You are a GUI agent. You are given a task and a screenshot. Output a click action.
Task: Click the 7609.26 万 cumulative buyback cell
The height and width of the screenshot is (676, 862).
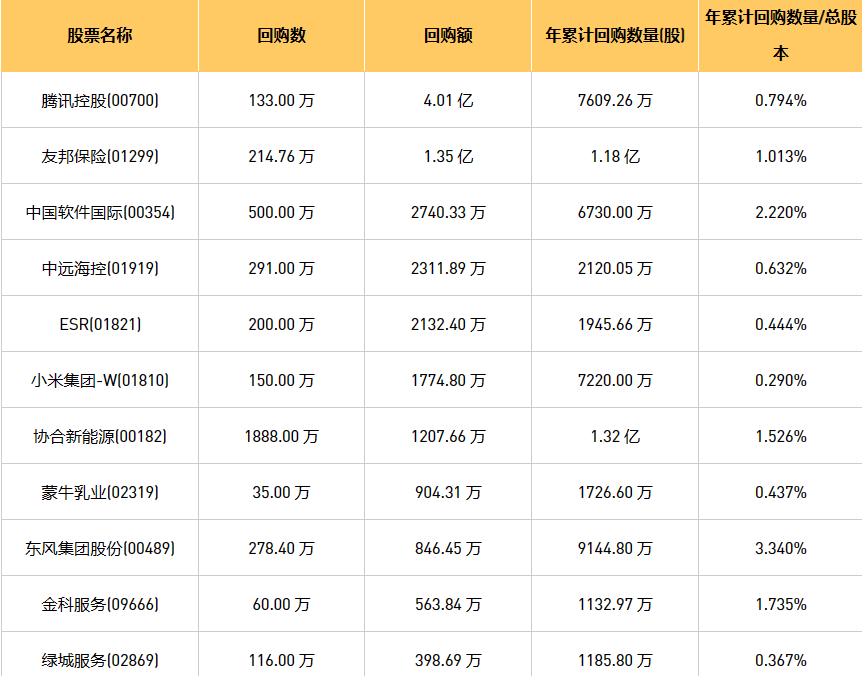[615, 101]
